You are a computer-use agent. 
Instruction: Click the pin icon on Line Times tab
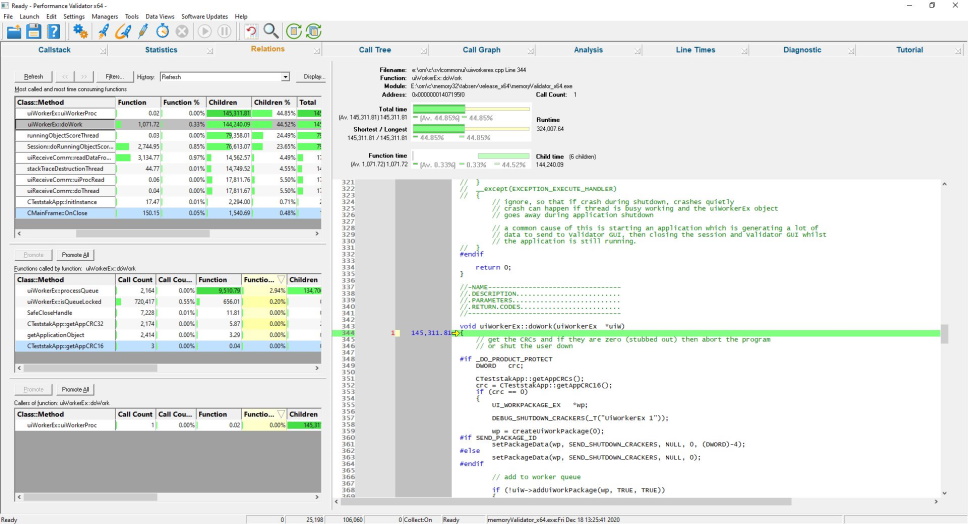pos(744,51)
